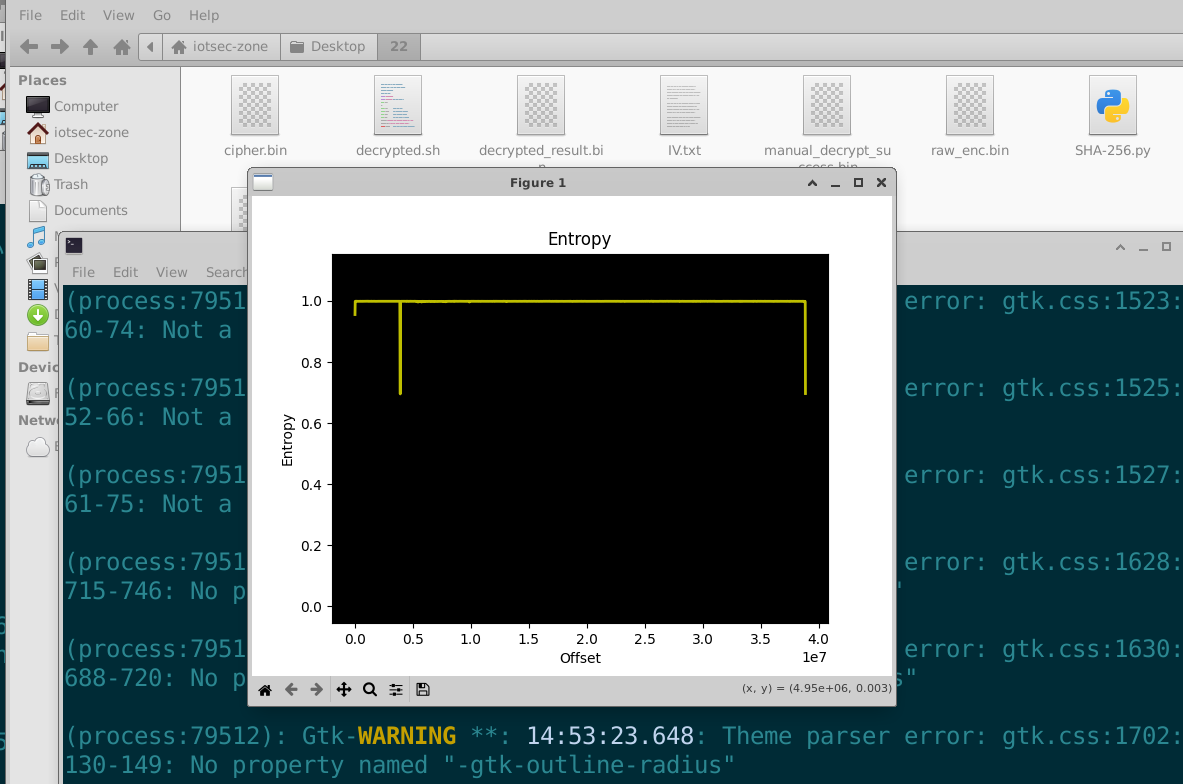Select the raw_enc.bin file
The image size is (1183, 784).
click(x=969, y=106)
